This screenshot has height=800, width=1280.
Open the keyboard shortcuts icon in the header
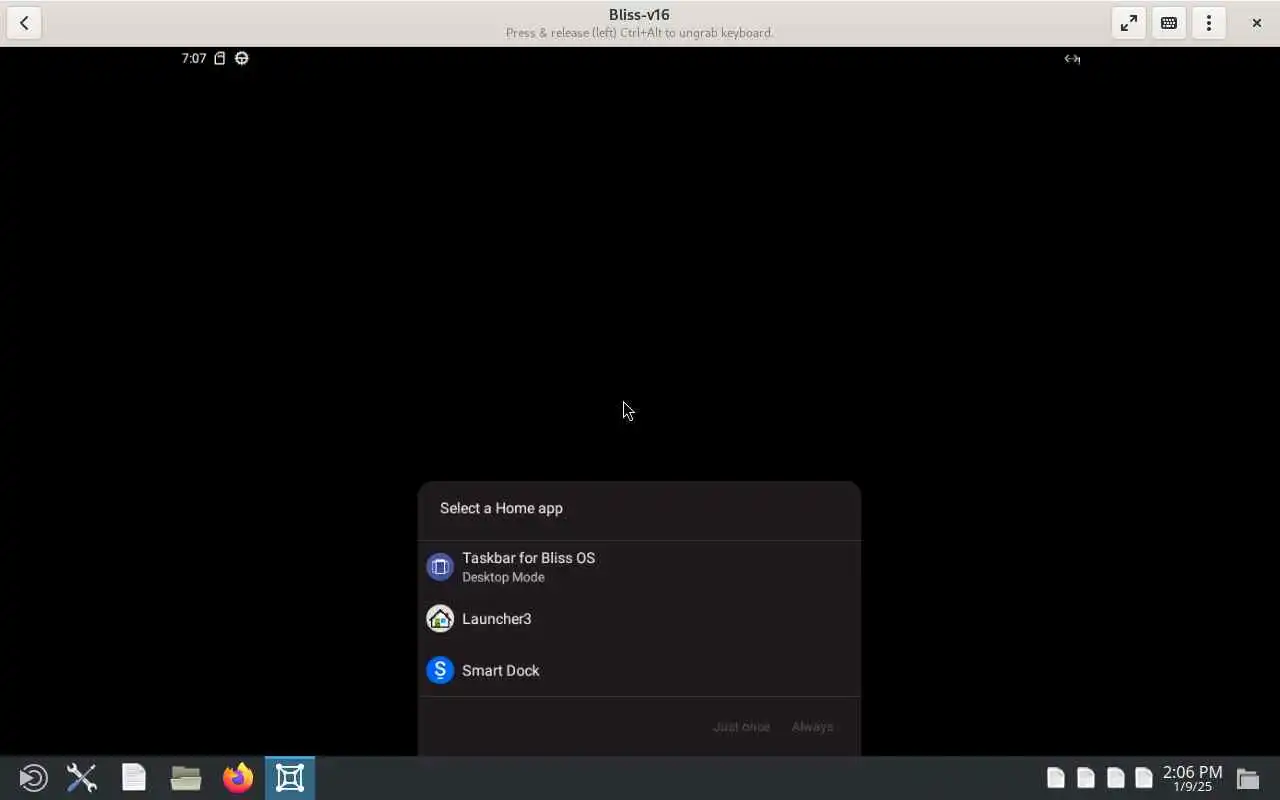(1169, 23)
